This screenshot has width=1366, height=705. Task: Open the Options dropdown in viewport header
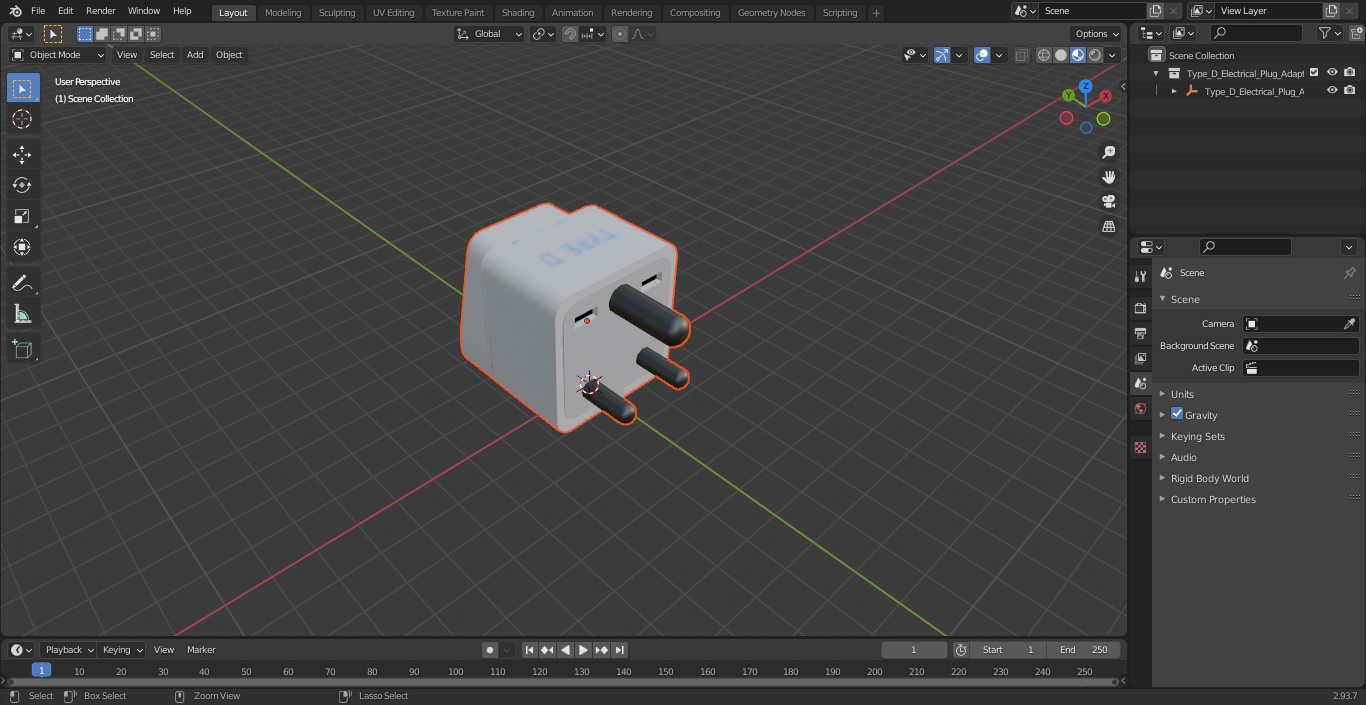tap(1097, 34)
